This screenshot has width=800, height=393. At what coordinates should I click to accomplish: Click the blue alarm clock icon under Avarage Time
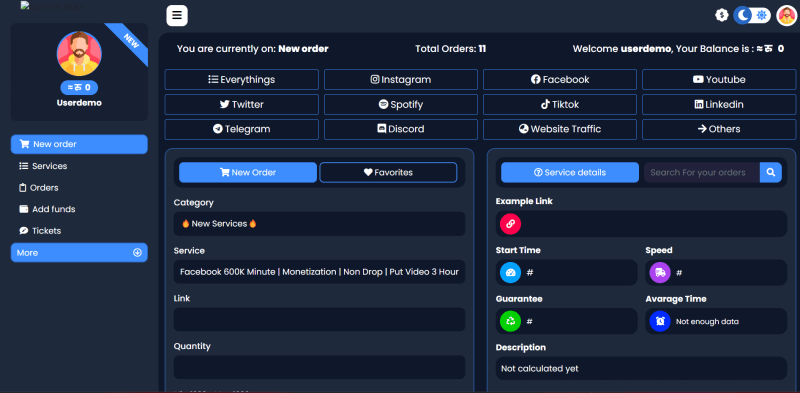pyautogui.click(x=660, y=322)
